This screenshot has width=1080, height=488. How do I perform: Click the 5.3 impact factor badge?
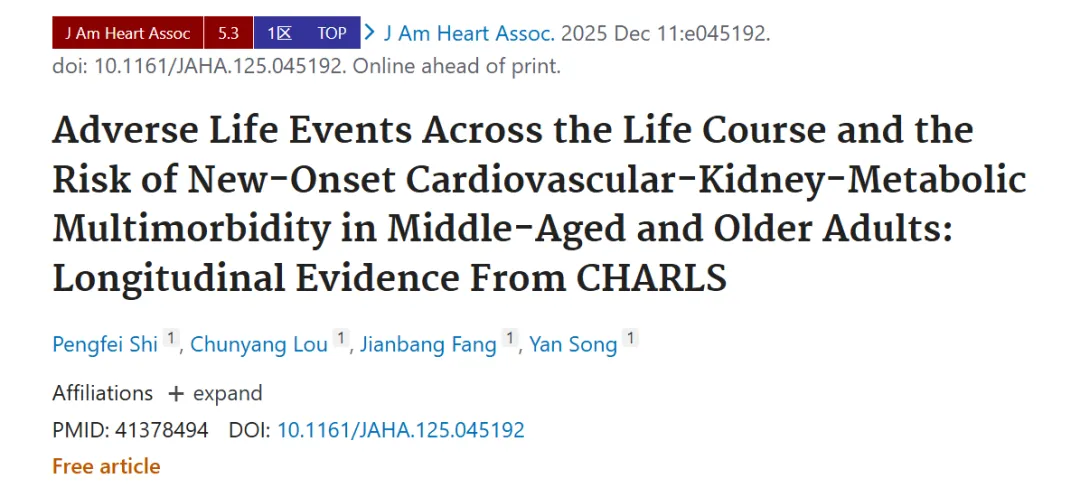coord(228,33)
